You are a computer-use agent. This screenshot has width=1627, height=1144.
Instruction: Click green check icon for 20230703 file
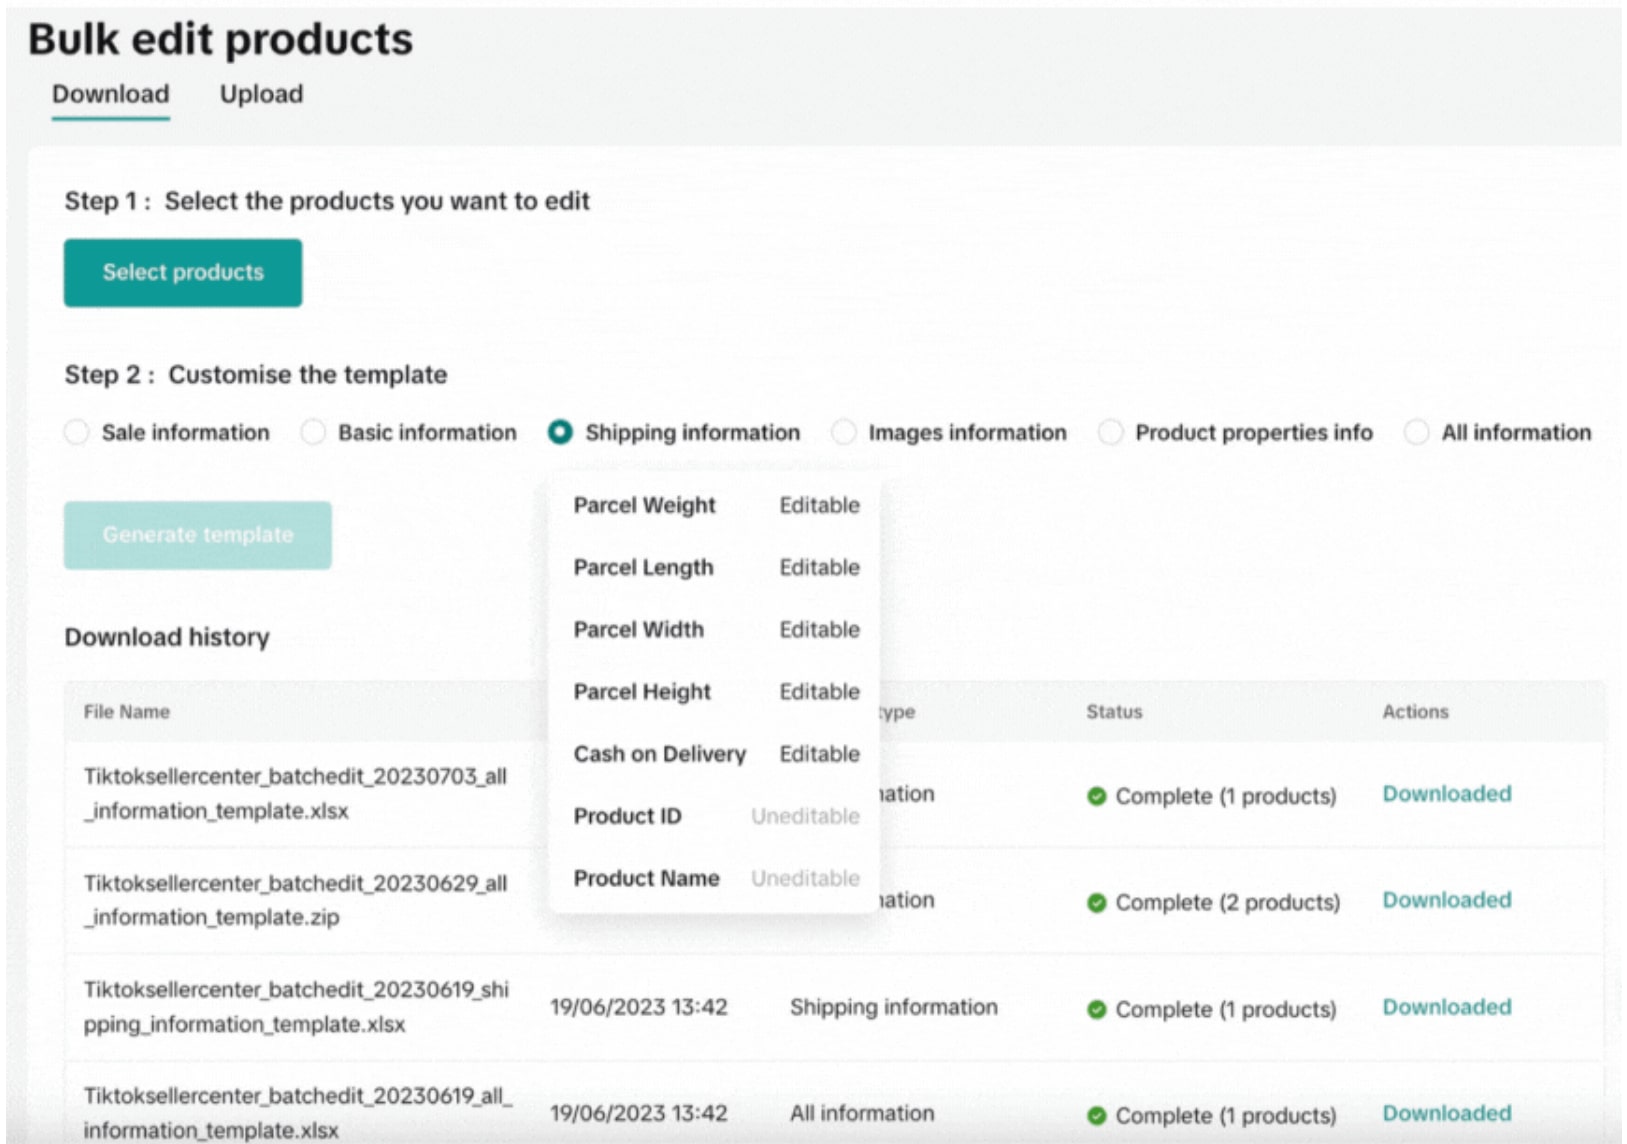[x=1097, y=796]
